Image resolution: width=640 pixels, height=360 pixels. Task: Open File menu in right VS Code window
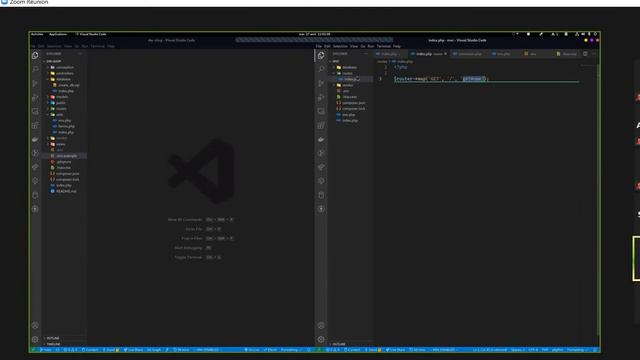tap(319, 46)
